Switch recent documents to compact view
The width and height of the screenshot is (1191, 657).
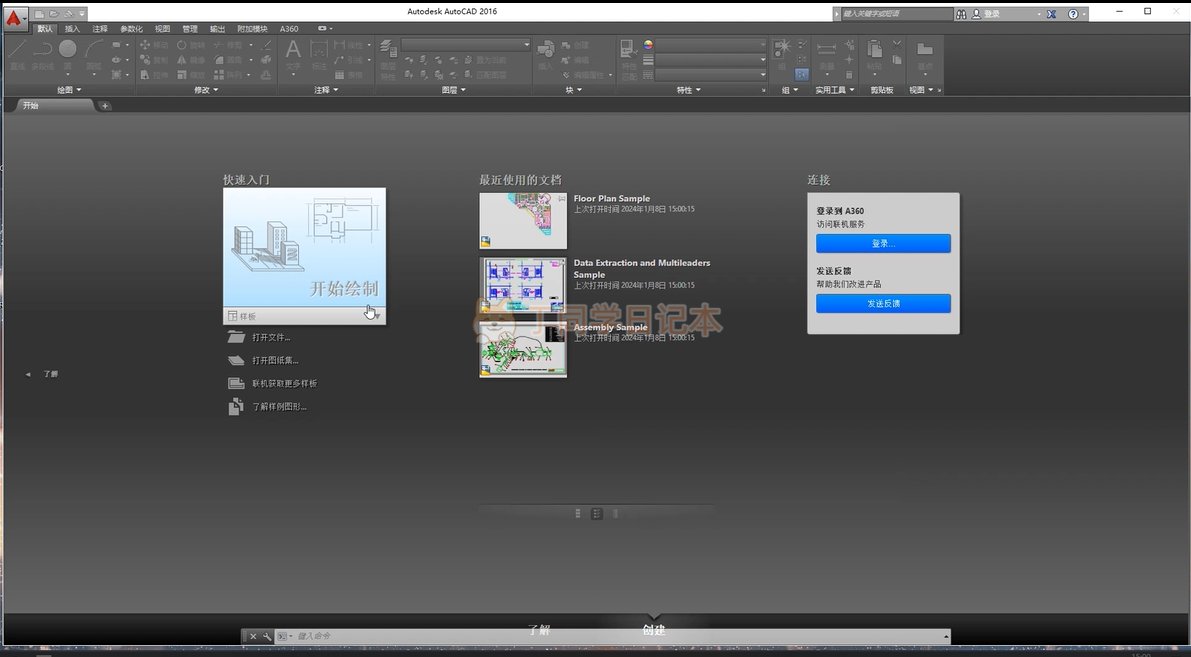point(615,513)
